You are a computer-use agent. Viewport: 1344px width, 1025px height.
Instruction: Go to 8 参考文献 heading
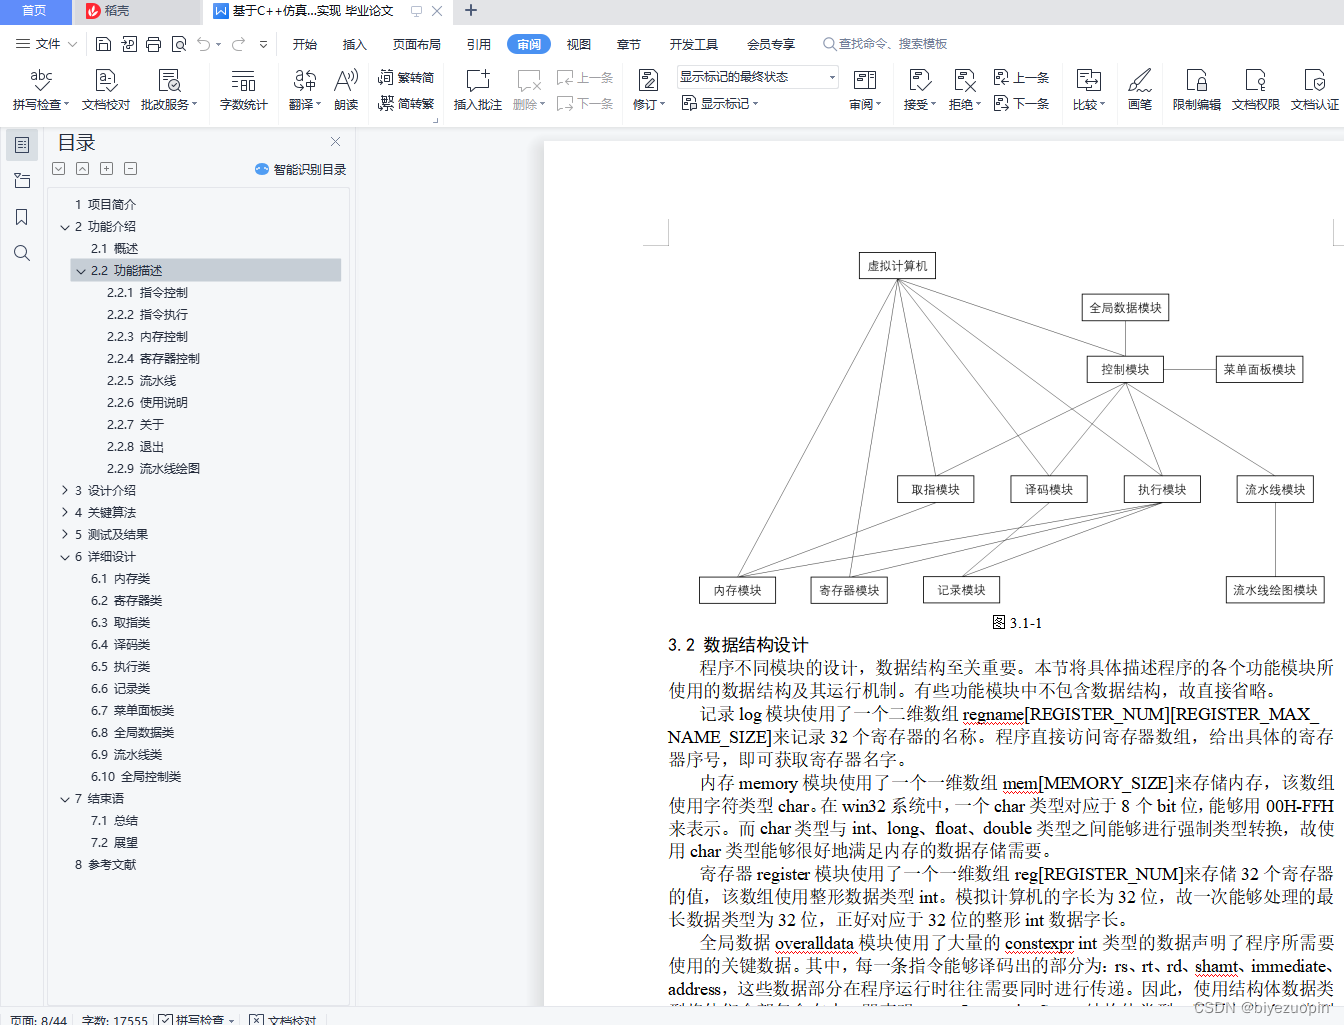click(x=106, y=865)
